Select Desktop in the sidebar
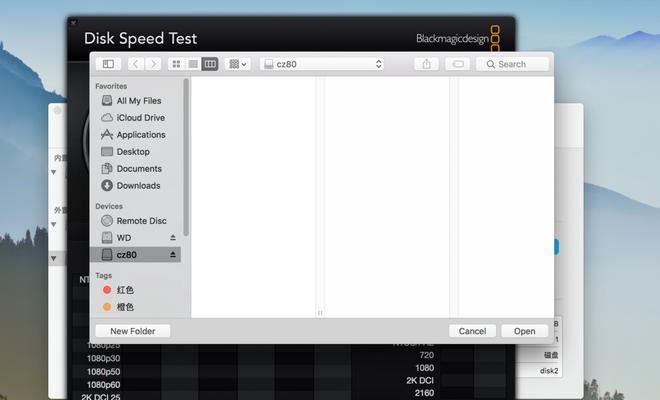The image size is (660, 400). pos(133,152)
